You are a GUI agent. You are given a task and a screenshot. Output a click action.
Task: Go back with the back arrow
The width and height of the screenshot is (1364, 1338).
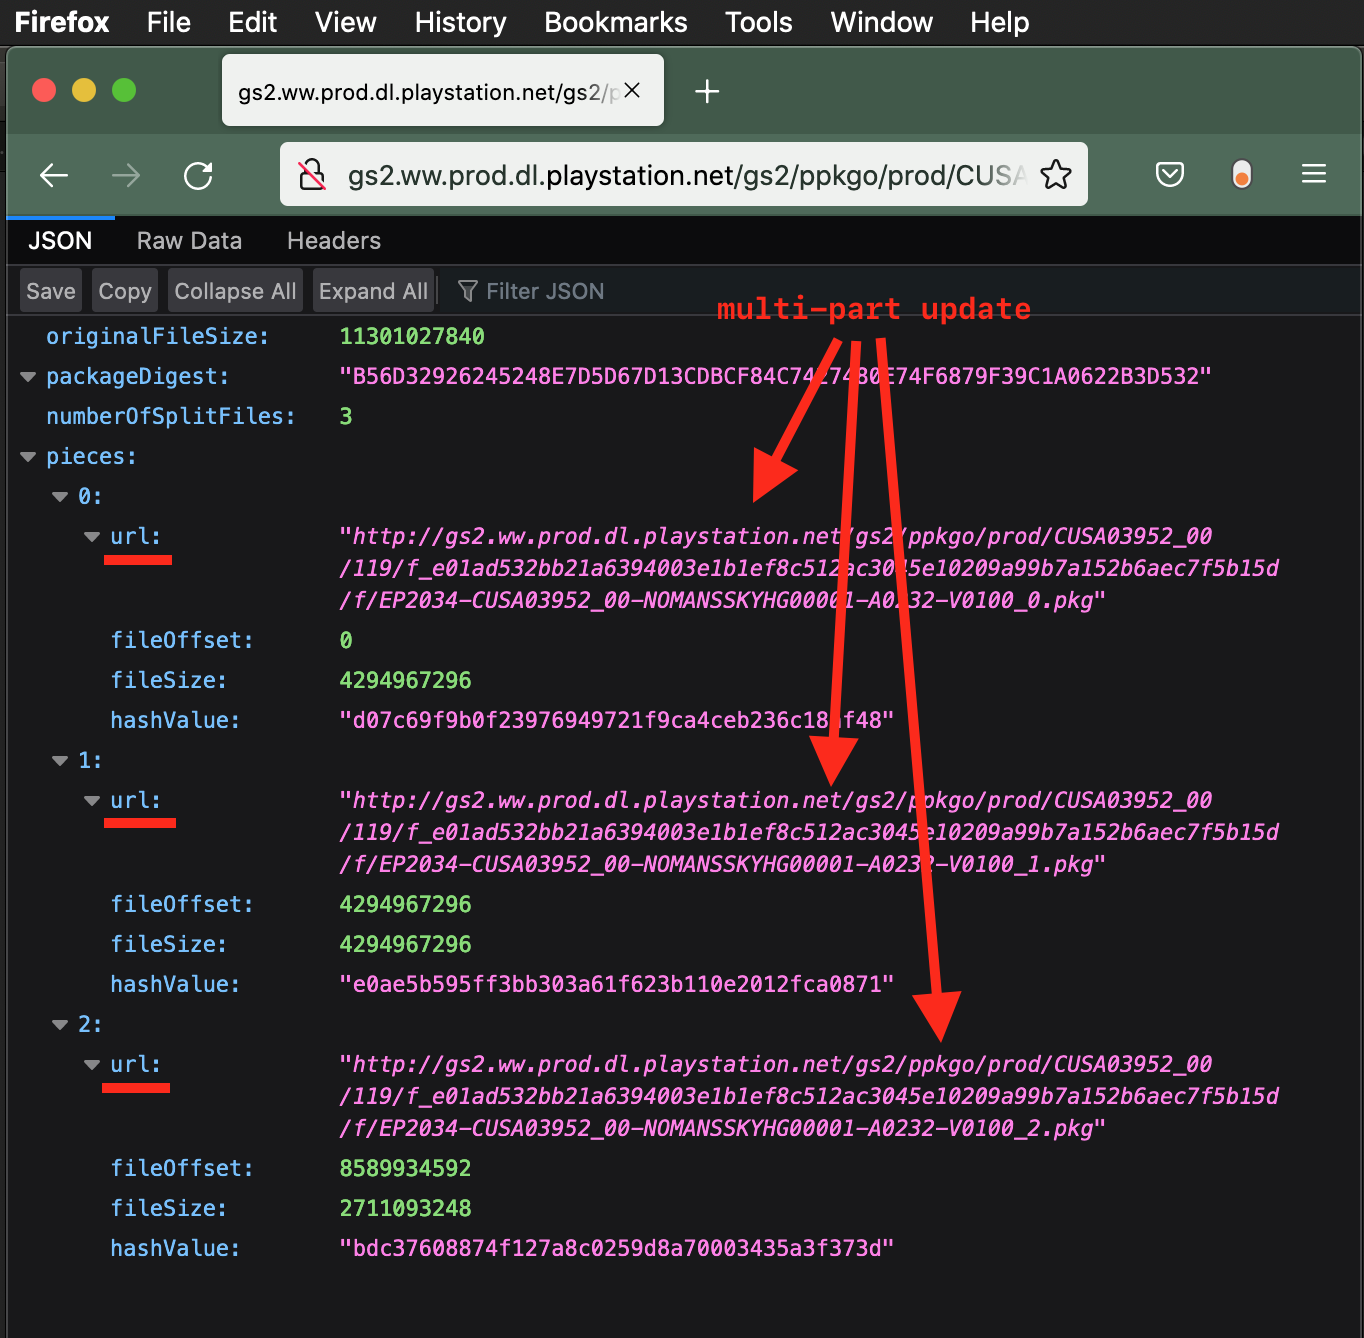pos(54,176)
